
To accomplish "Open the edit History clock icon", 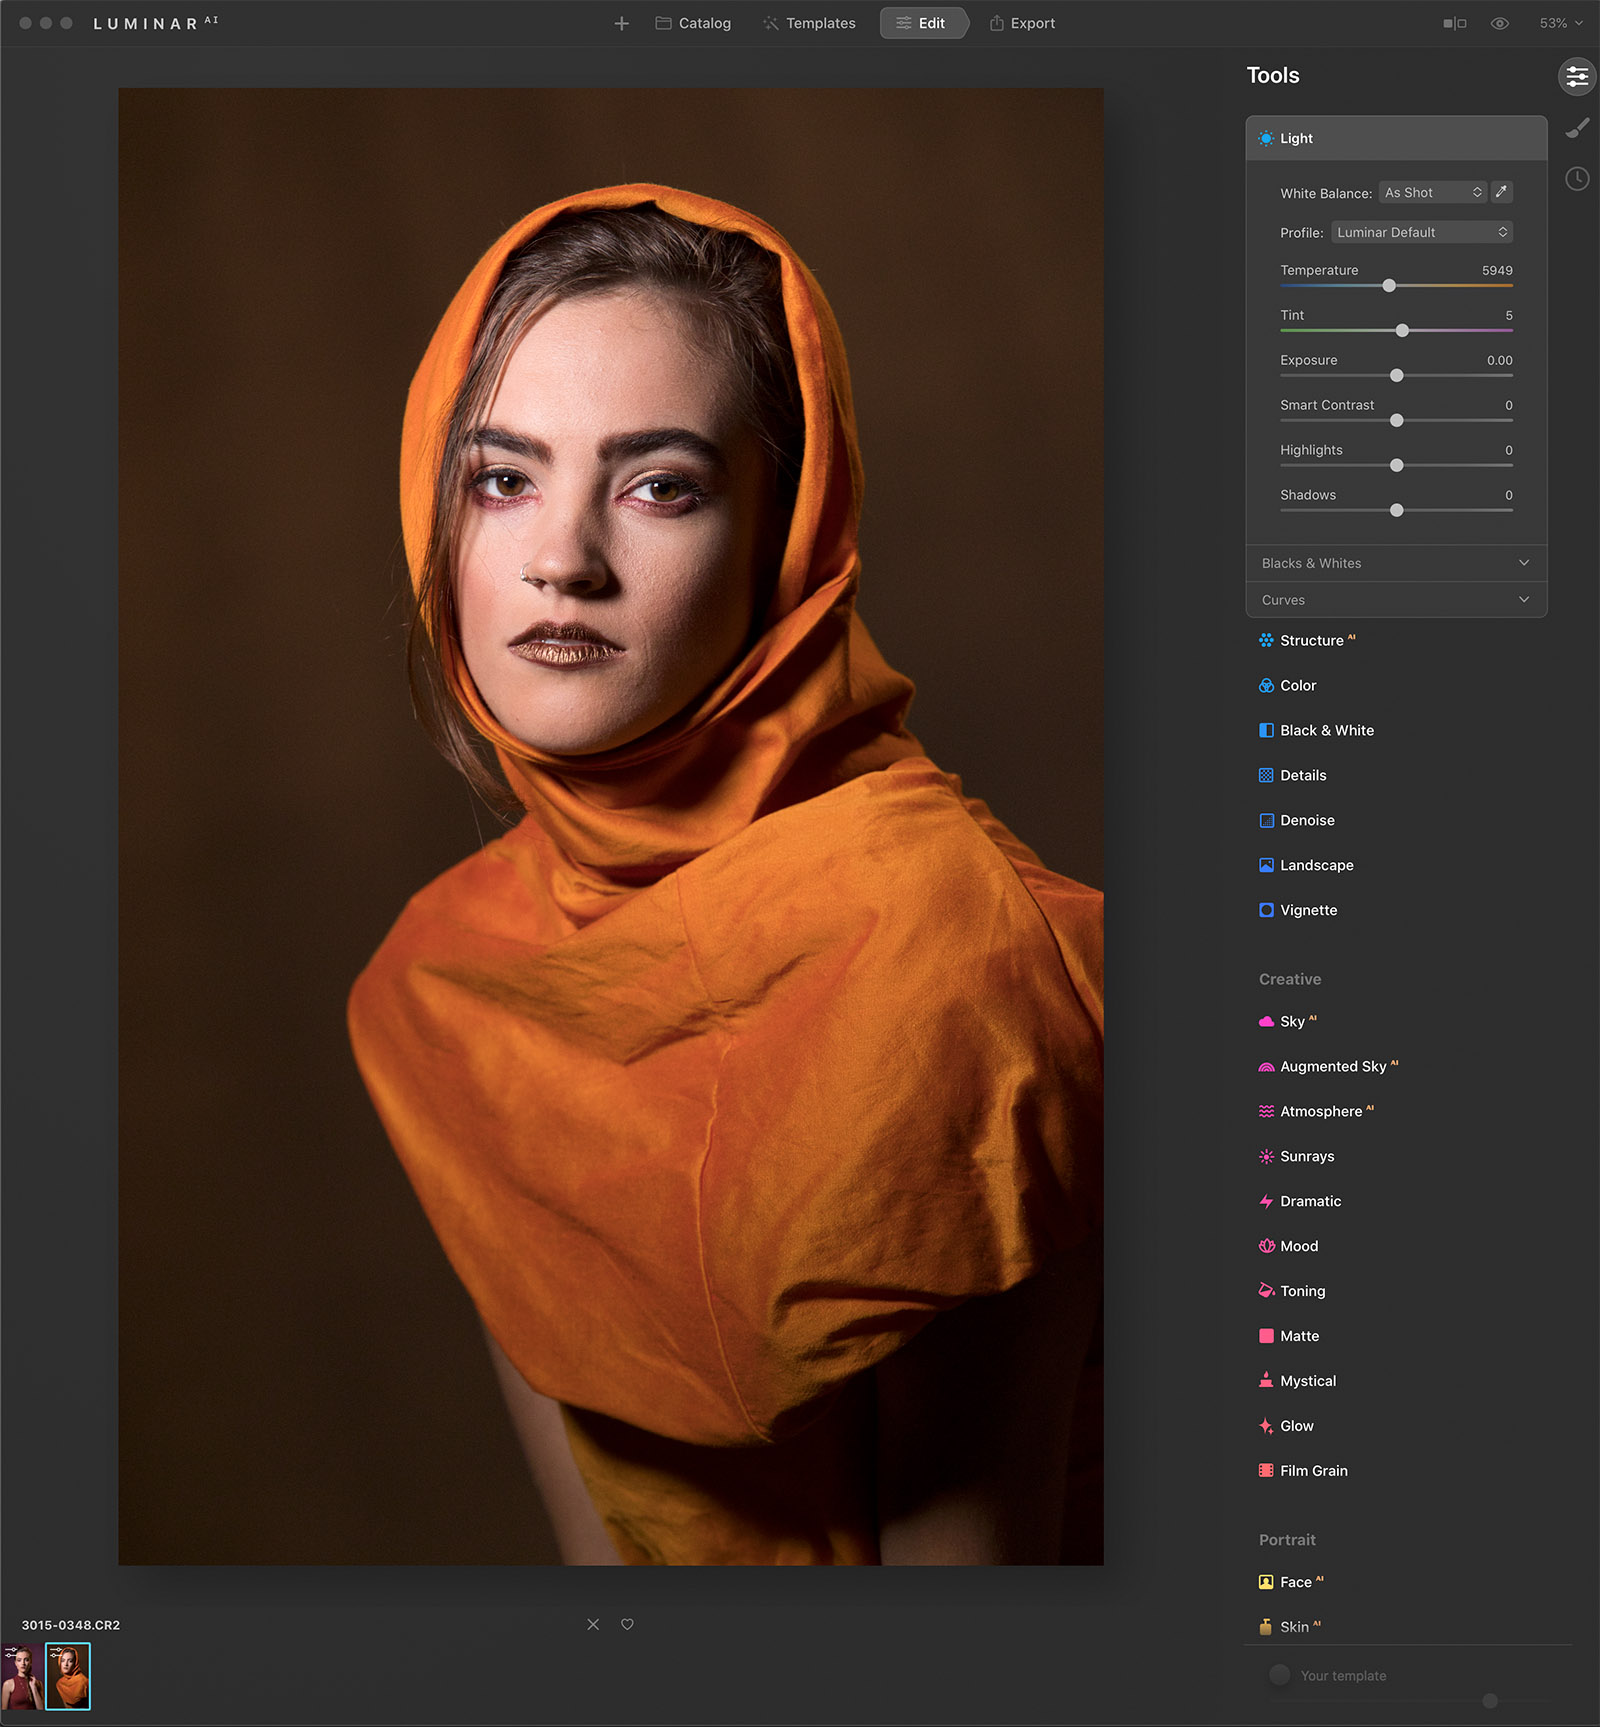I will (1577, 179).
